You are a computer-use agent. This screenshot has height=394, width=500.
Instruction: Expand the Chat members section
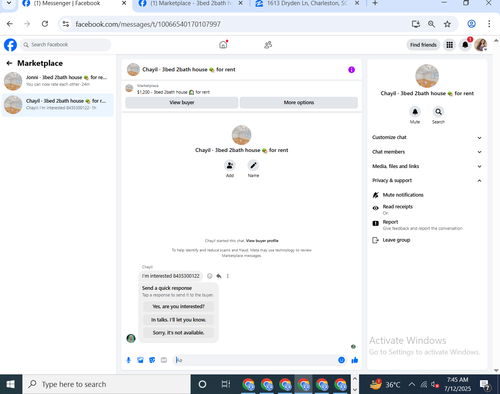point(427,152)
